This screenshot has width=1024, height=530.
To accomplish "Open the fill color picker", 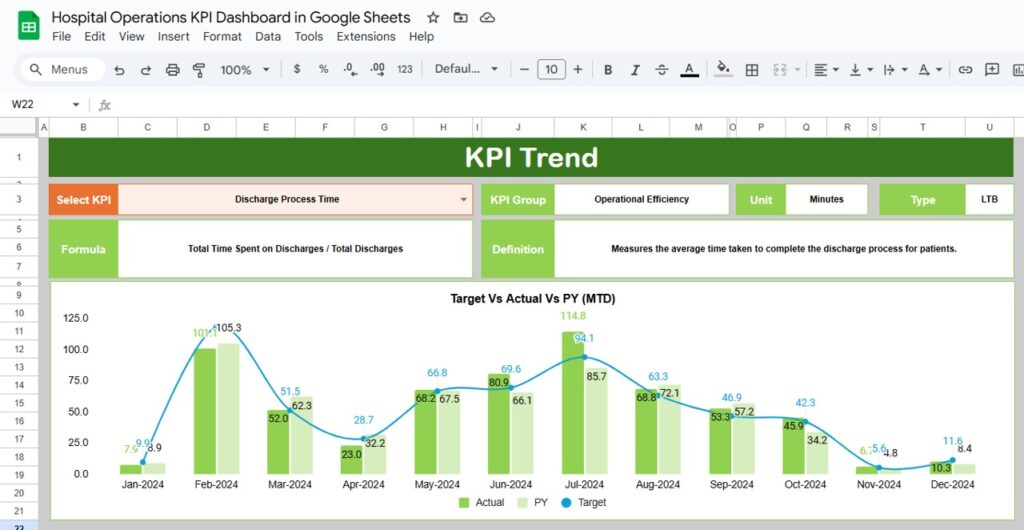I will click(723, 69).
